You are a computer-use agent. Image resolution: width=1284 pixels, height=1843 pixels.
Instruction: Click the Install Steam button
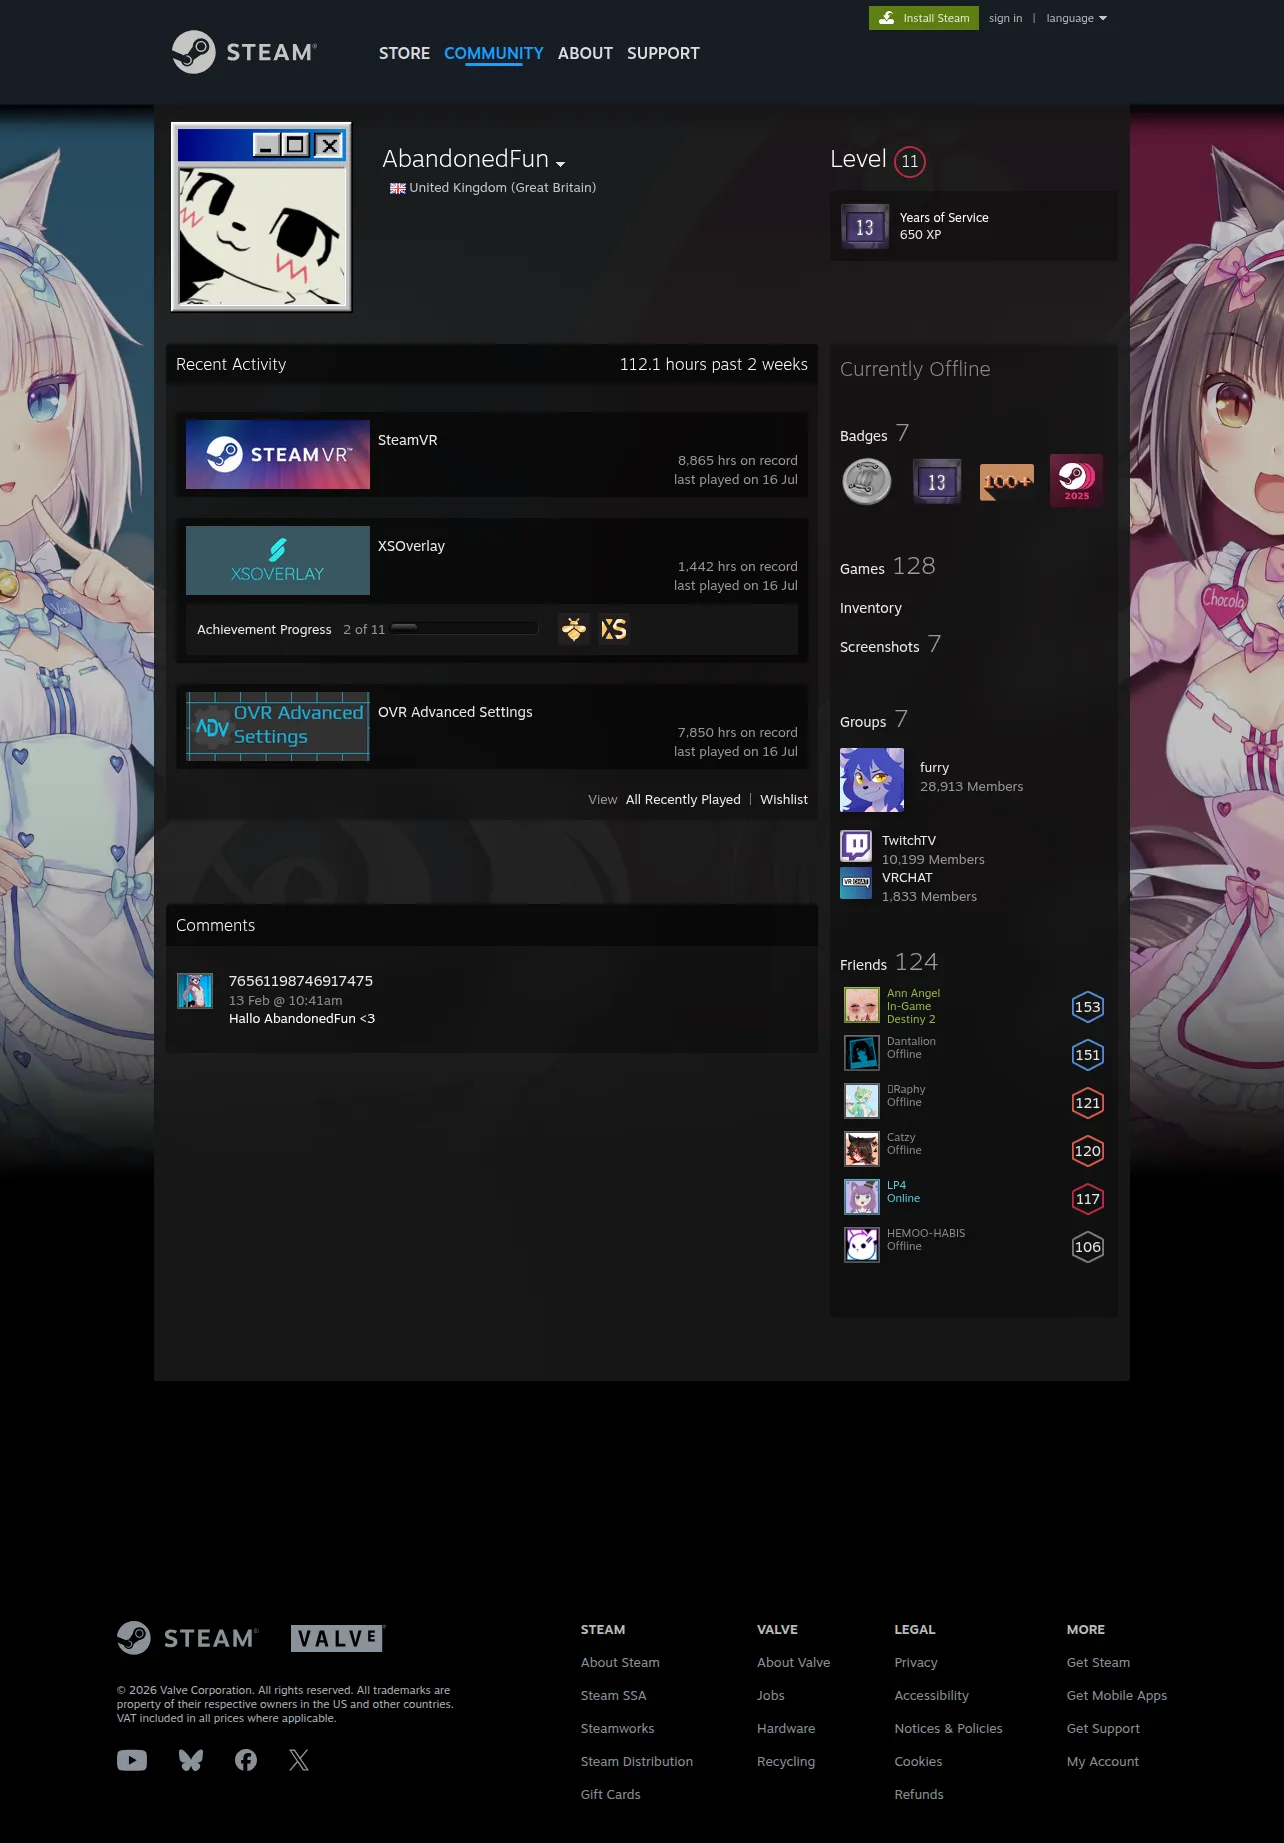point(924,18)
